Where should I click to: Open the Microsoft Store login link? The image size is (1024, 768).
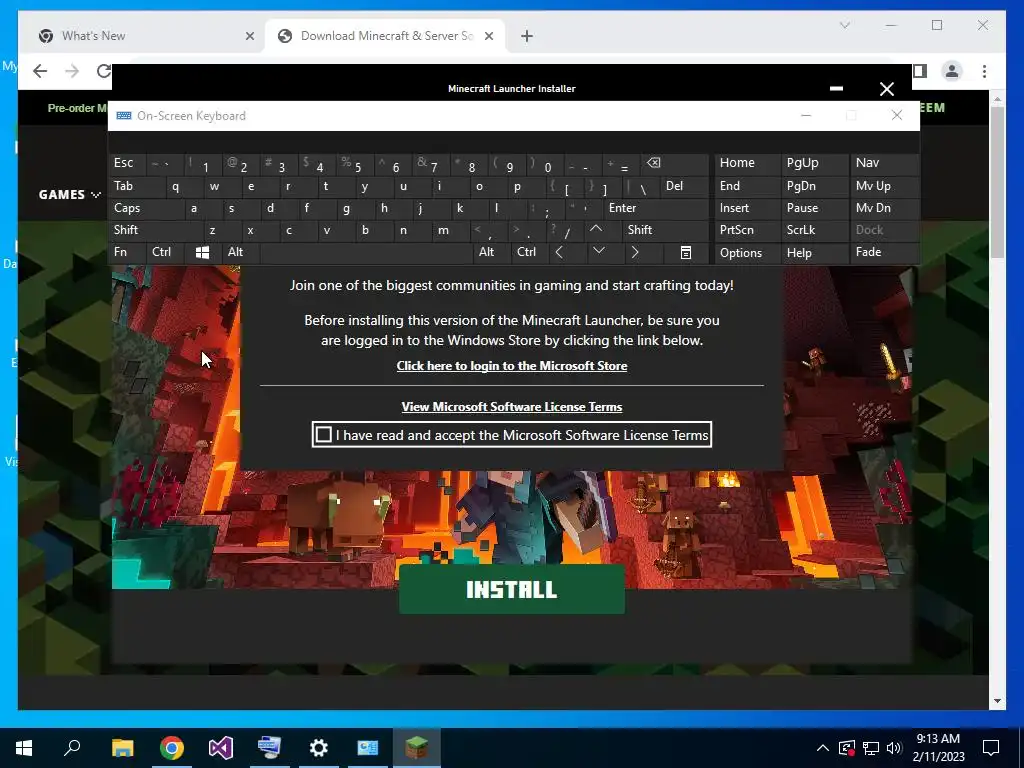click(x=511, y=366)
